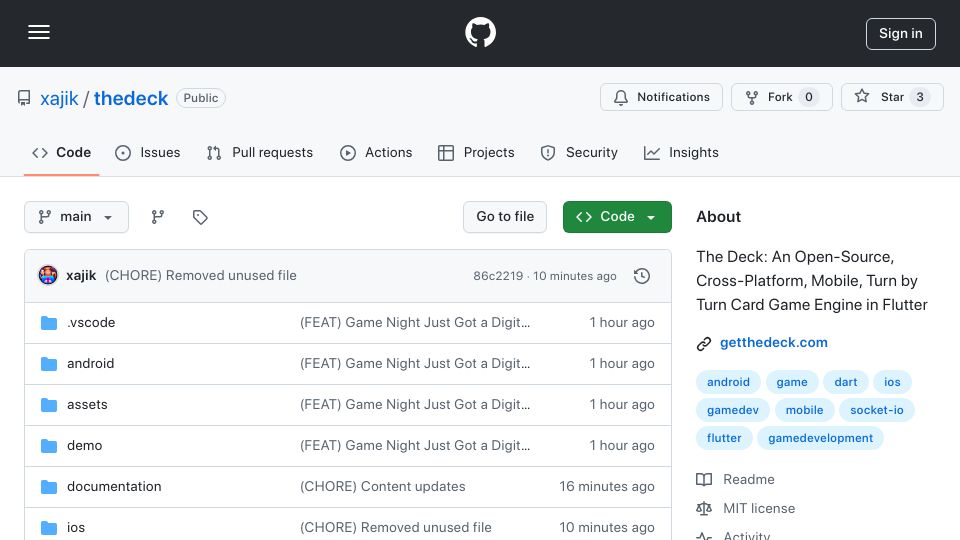
Task: Open xajik avatar in latest commit
Action: (x=48, y=276)
